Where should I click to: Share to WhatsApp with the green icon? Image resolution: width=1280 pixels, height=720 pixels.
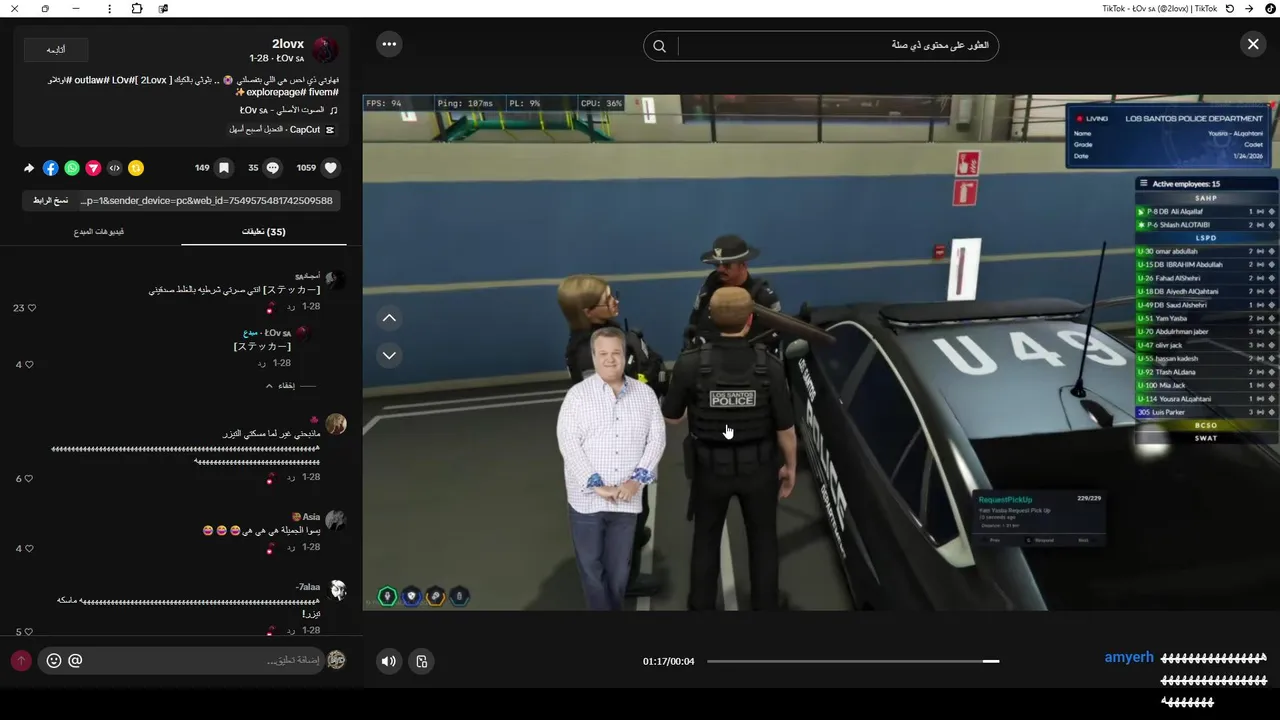point(72,168)
